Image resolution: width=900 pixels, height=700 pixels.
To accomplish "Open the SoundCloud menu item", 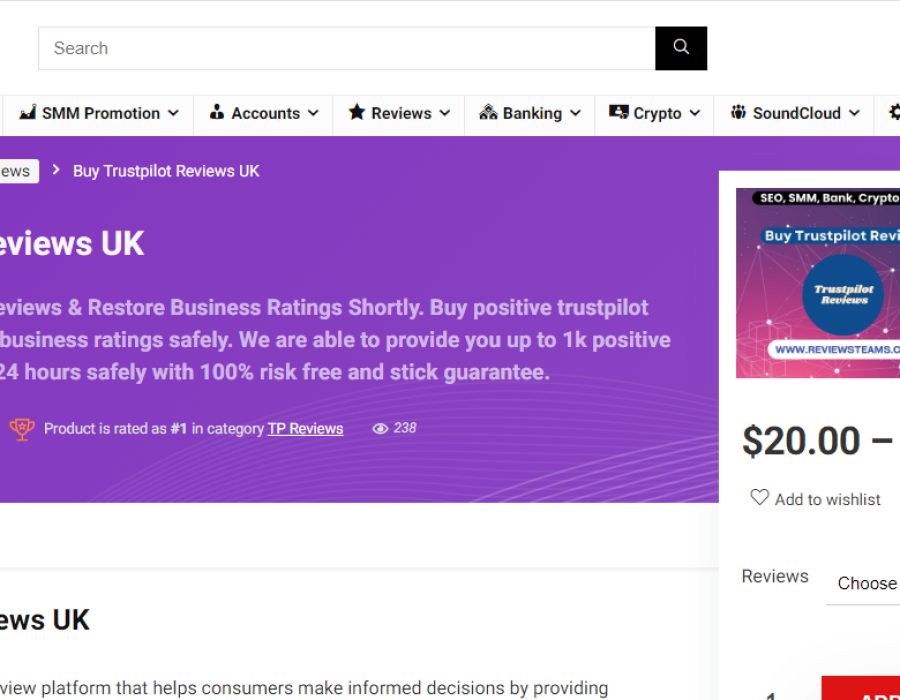I will (x=796, y=114).
